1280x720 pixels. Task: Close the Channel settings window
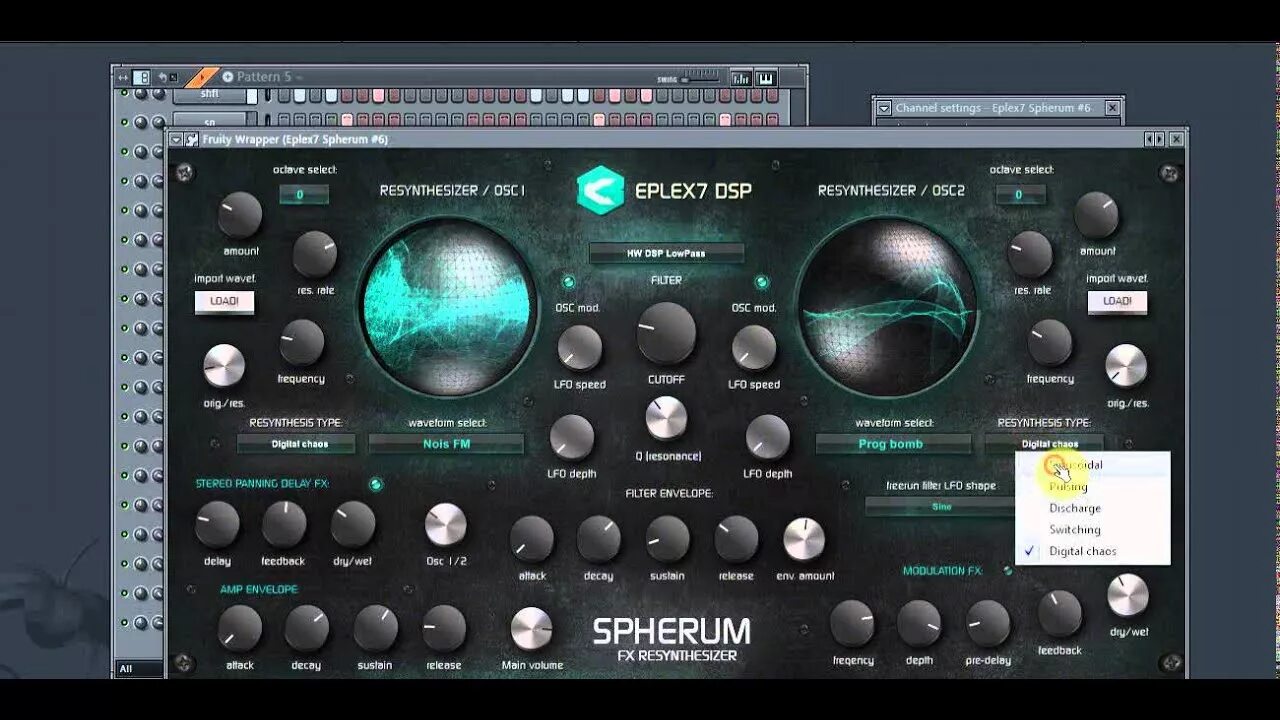[x=1112, y=108]
